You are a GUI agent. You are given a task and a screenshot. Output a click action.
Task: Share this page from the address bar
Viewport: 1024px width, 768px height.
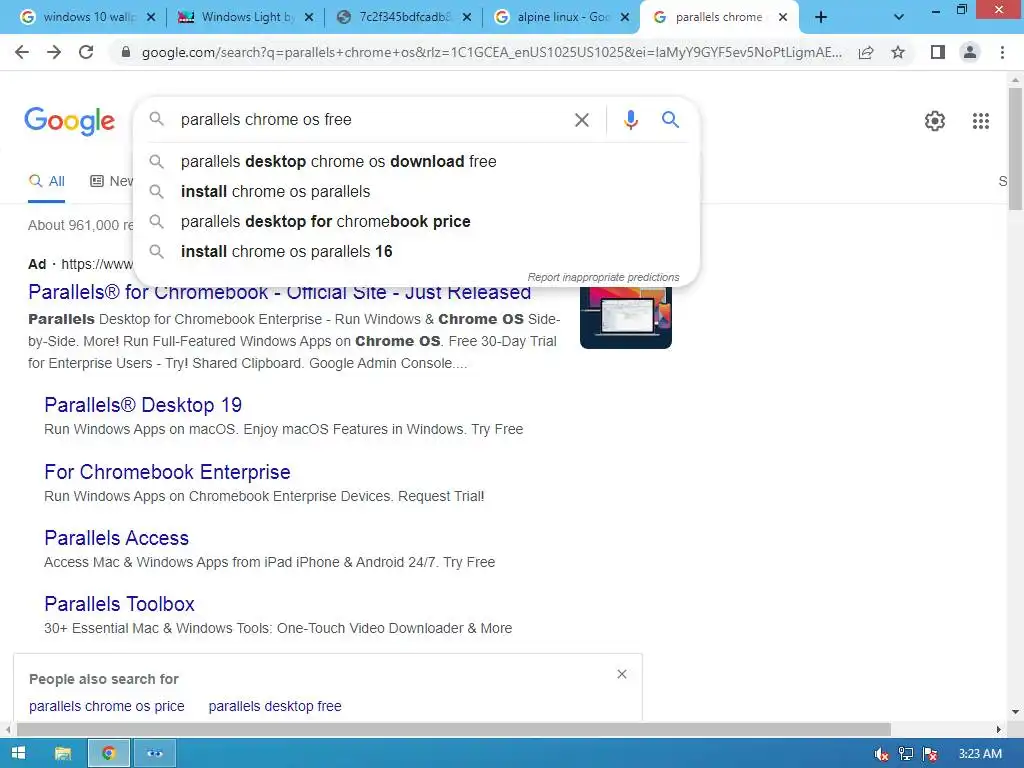pos(866,52)
